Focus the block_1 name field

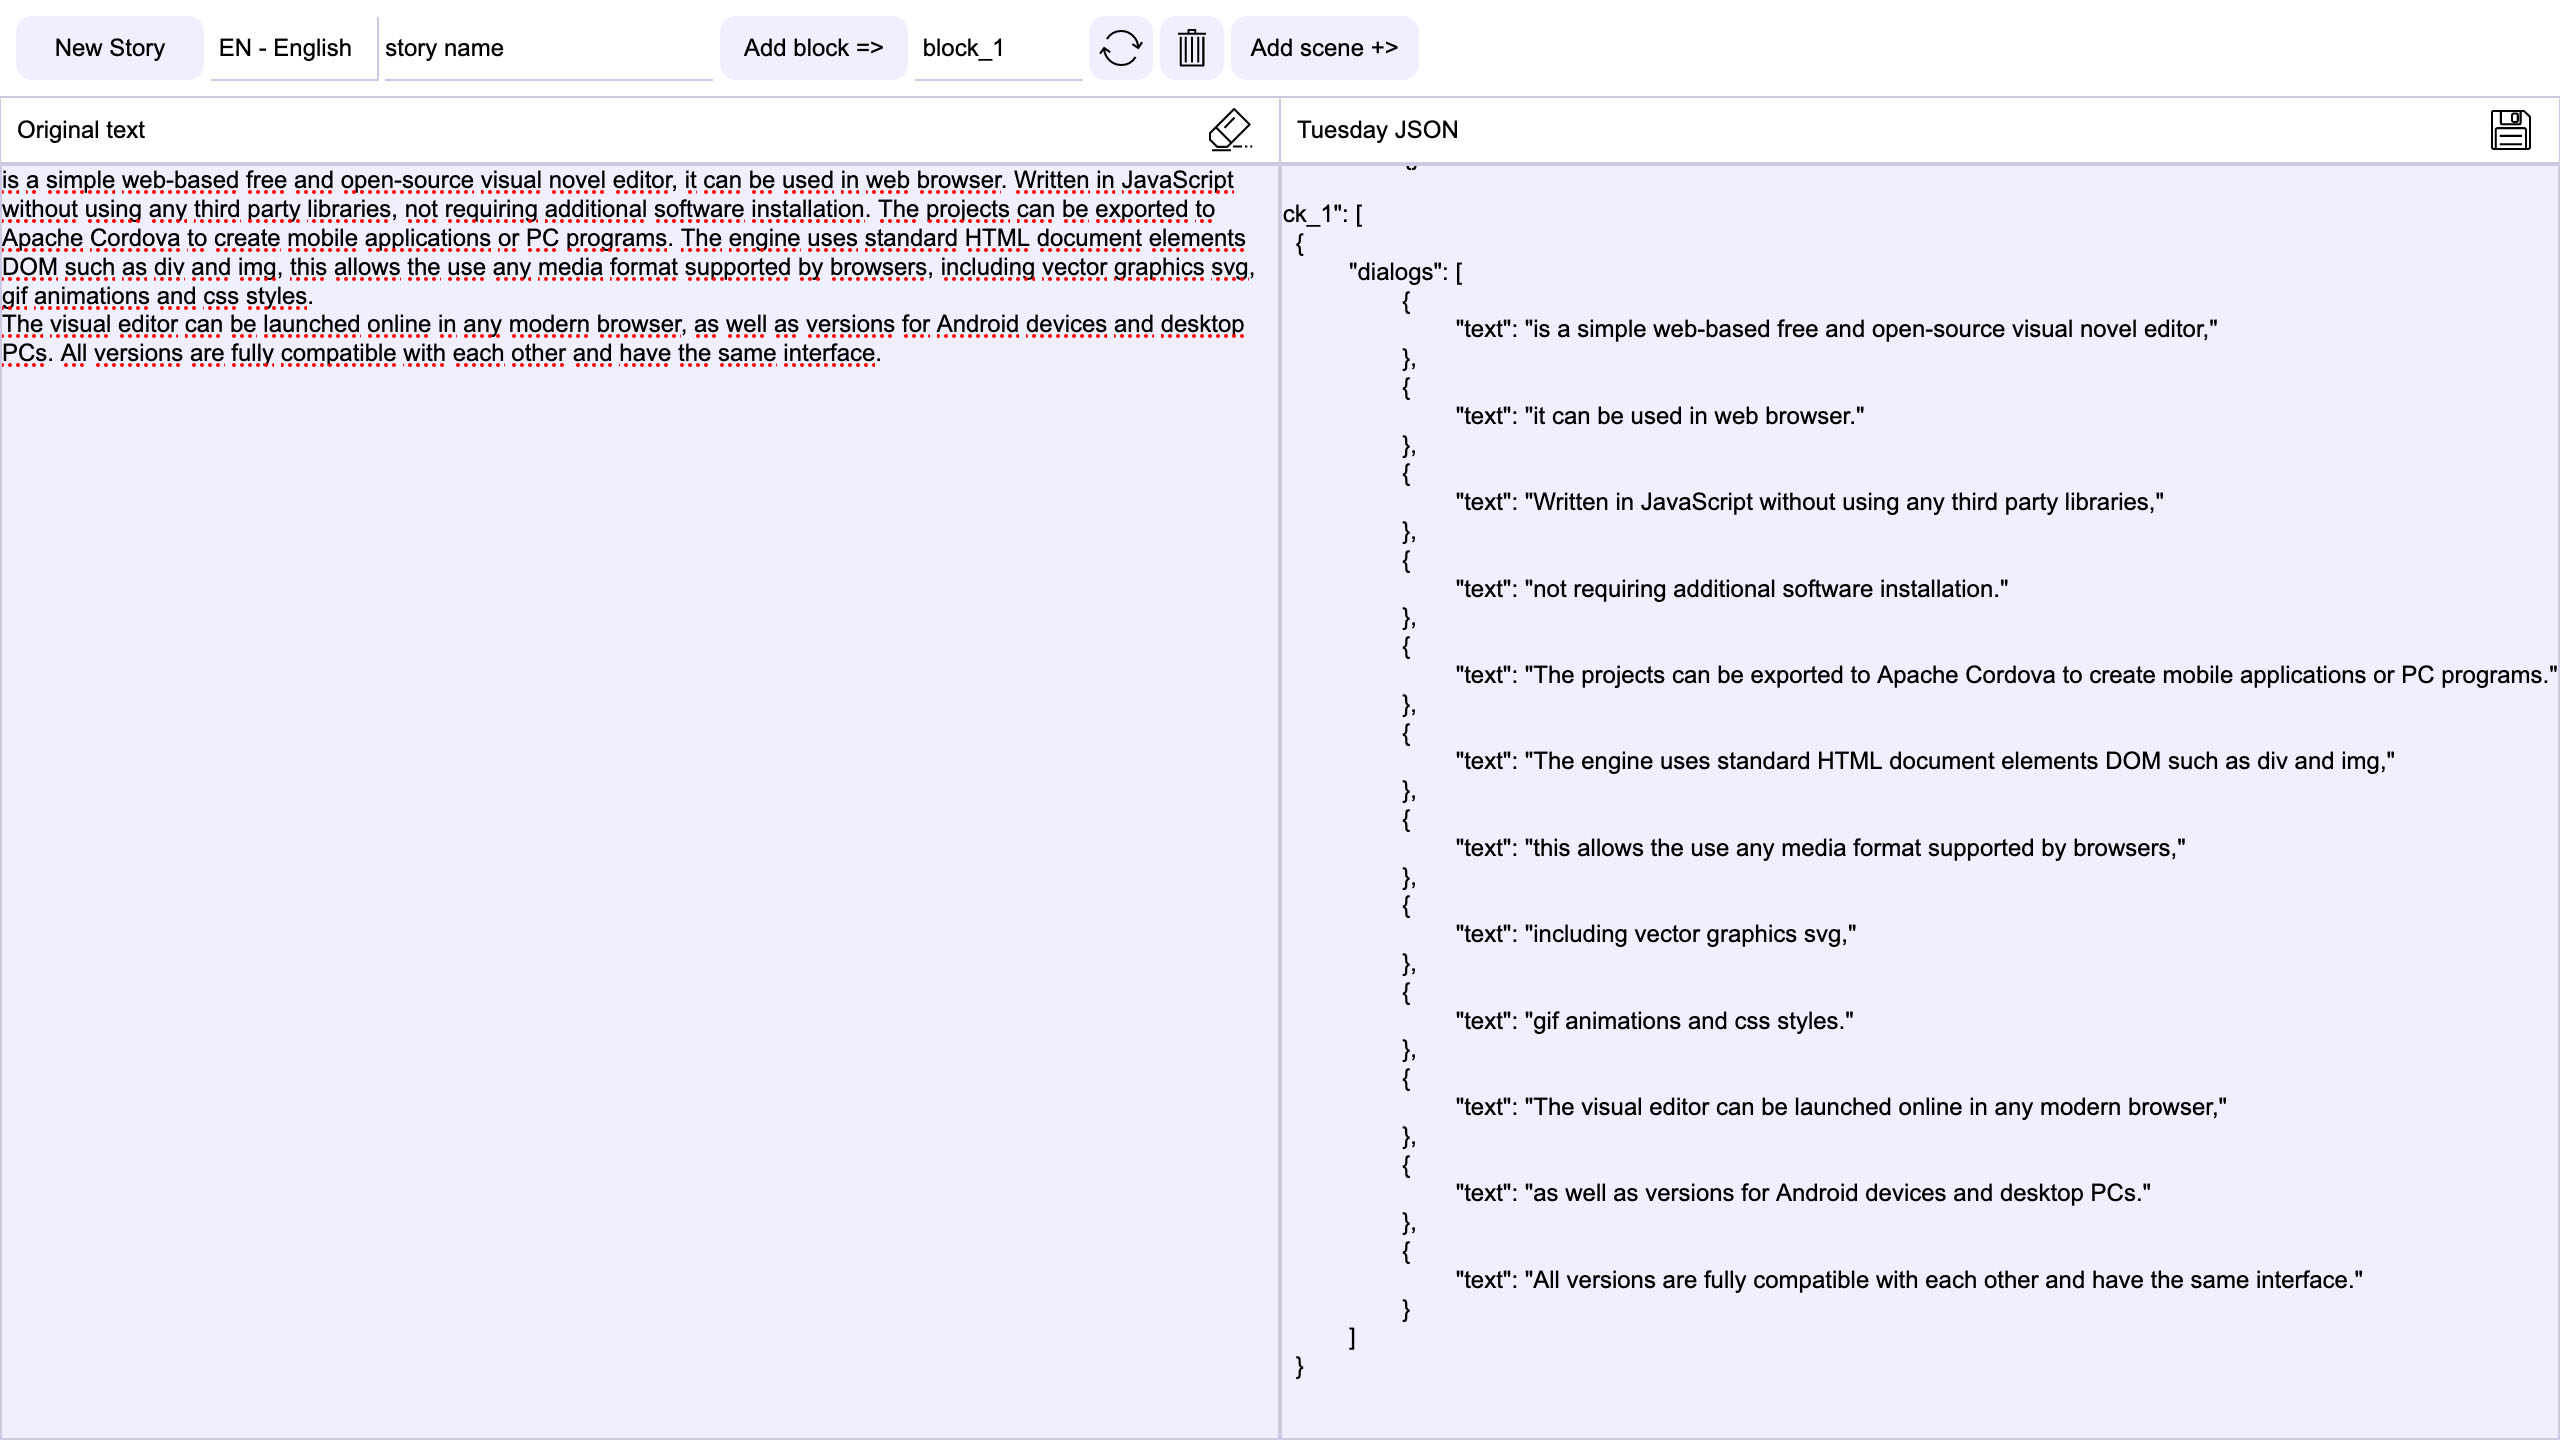click(997, 48)
